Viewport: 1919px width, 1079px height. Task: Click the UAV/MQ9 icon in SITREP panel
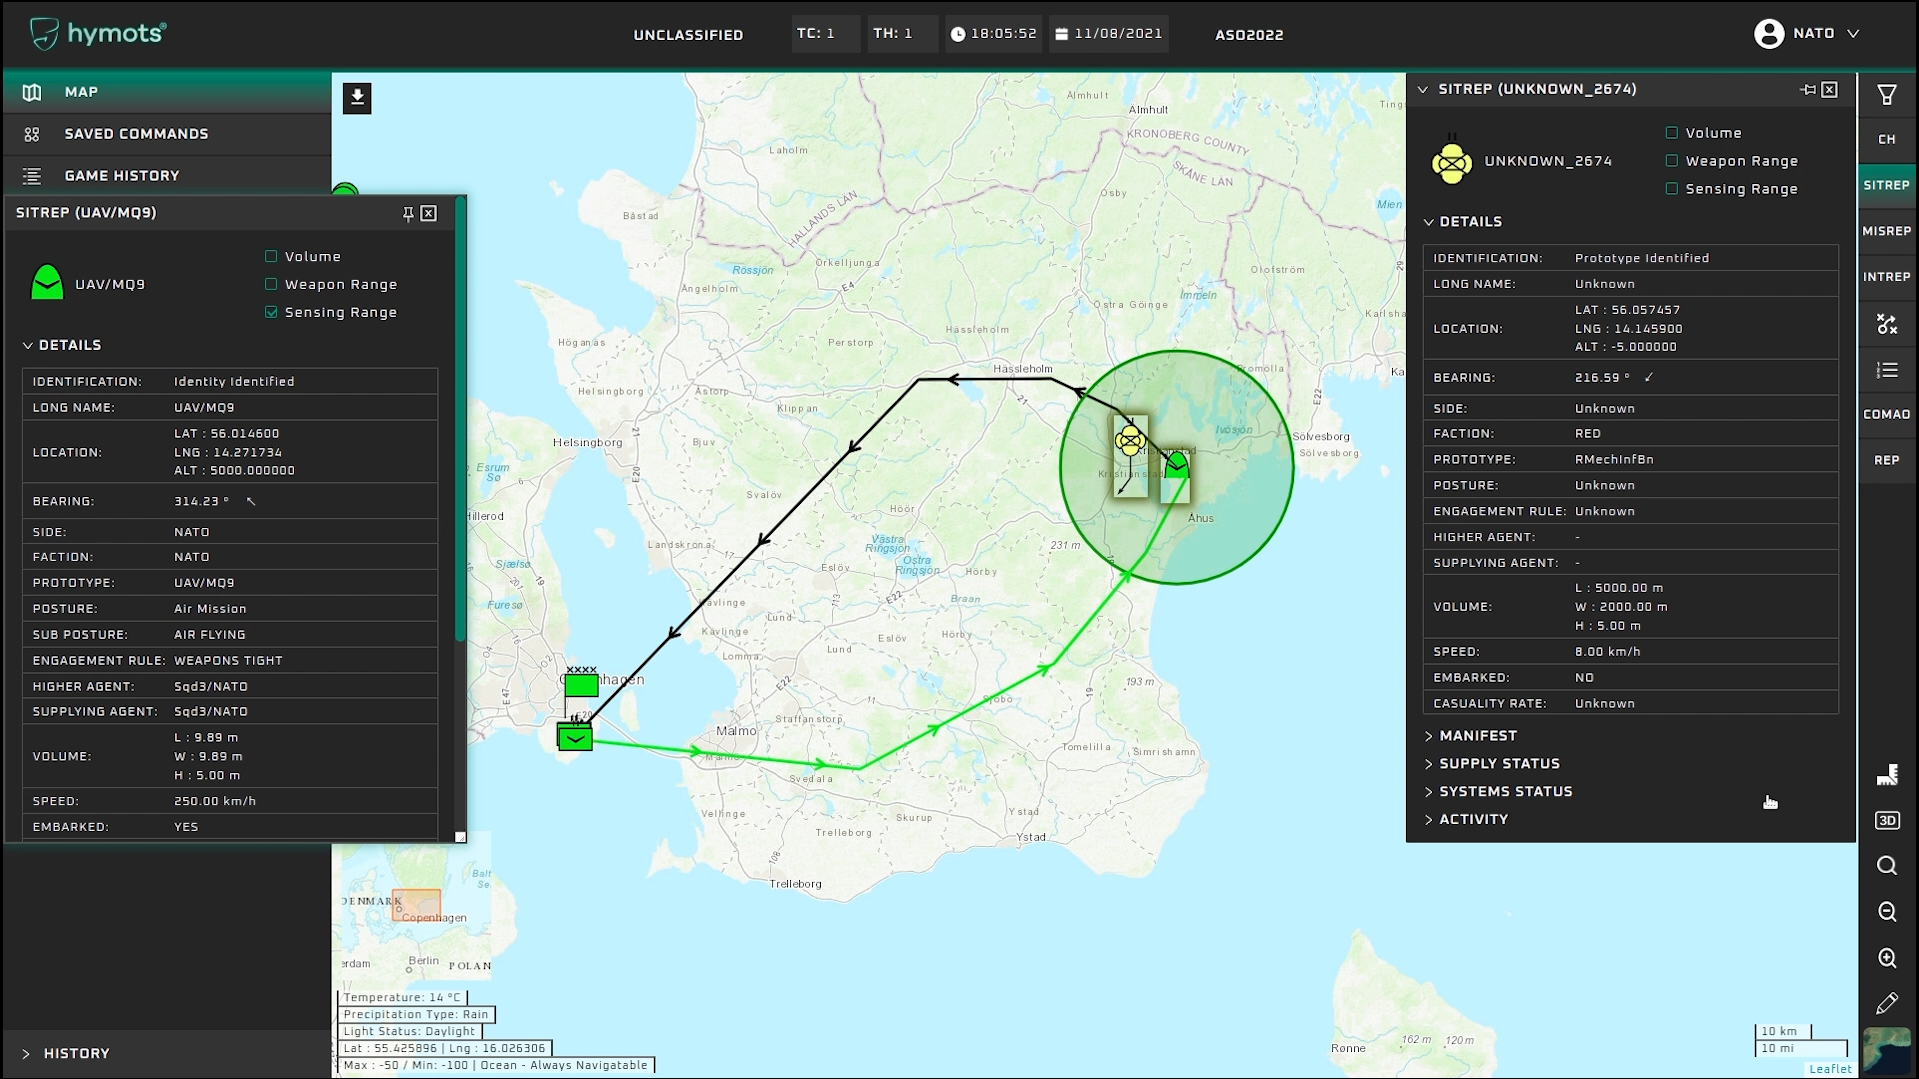(x=47, y=283)
